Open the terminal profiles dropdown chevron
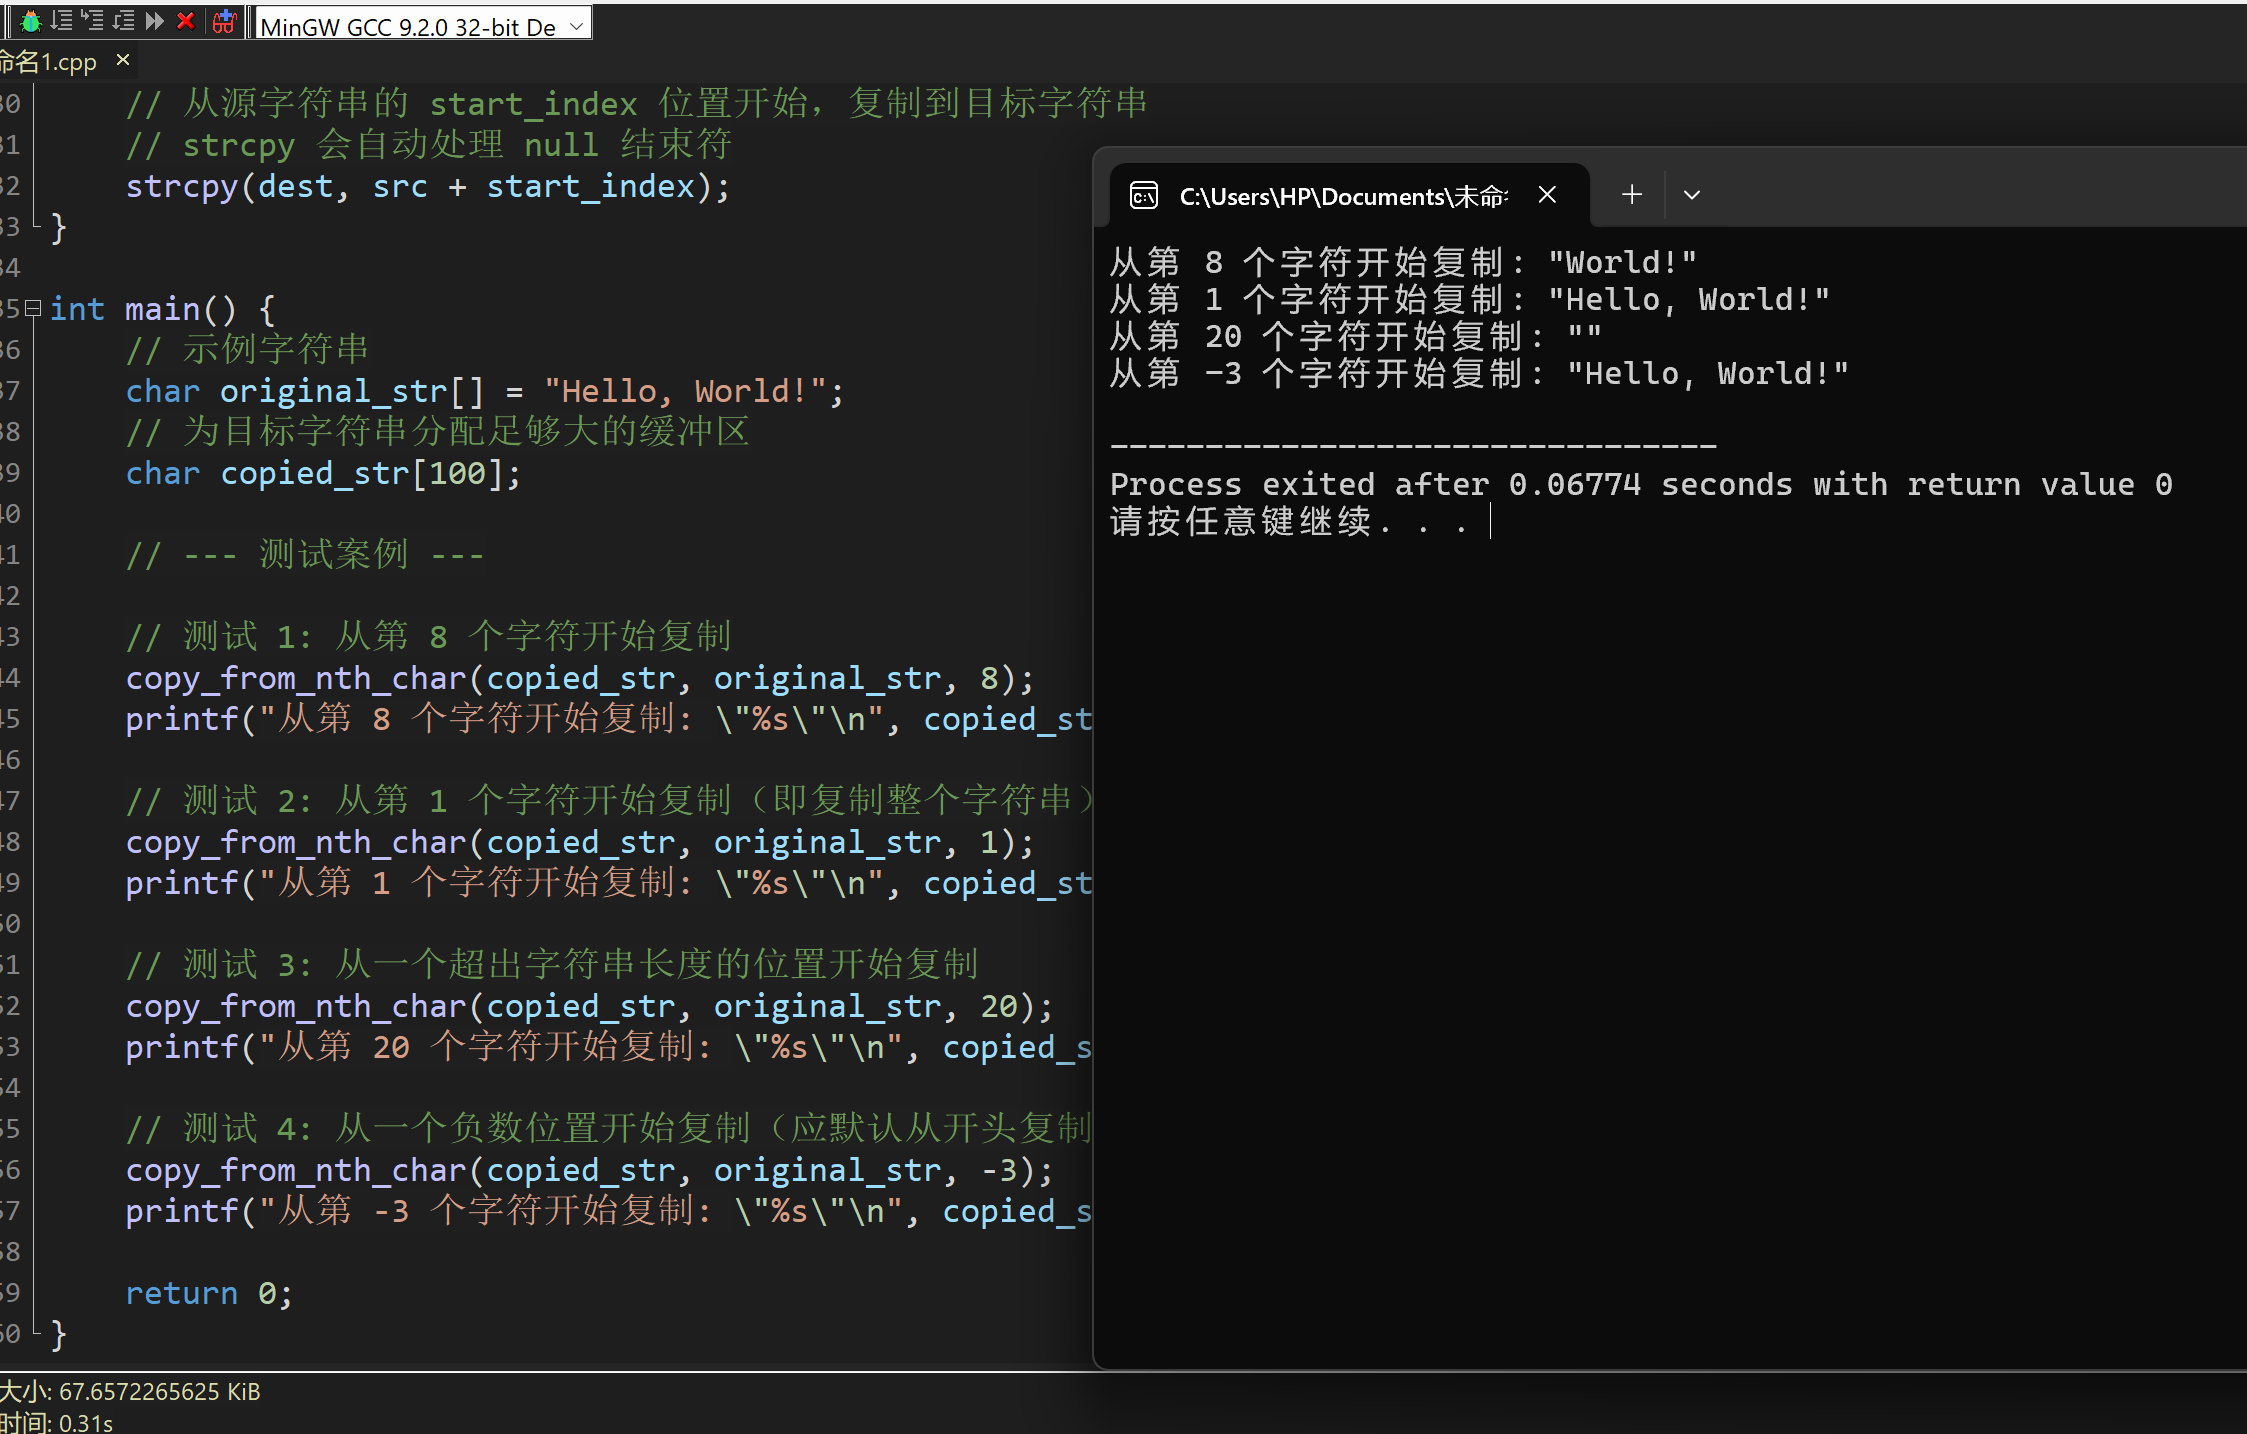This screenshot has height=1434, width=2247. (1691, 195)
